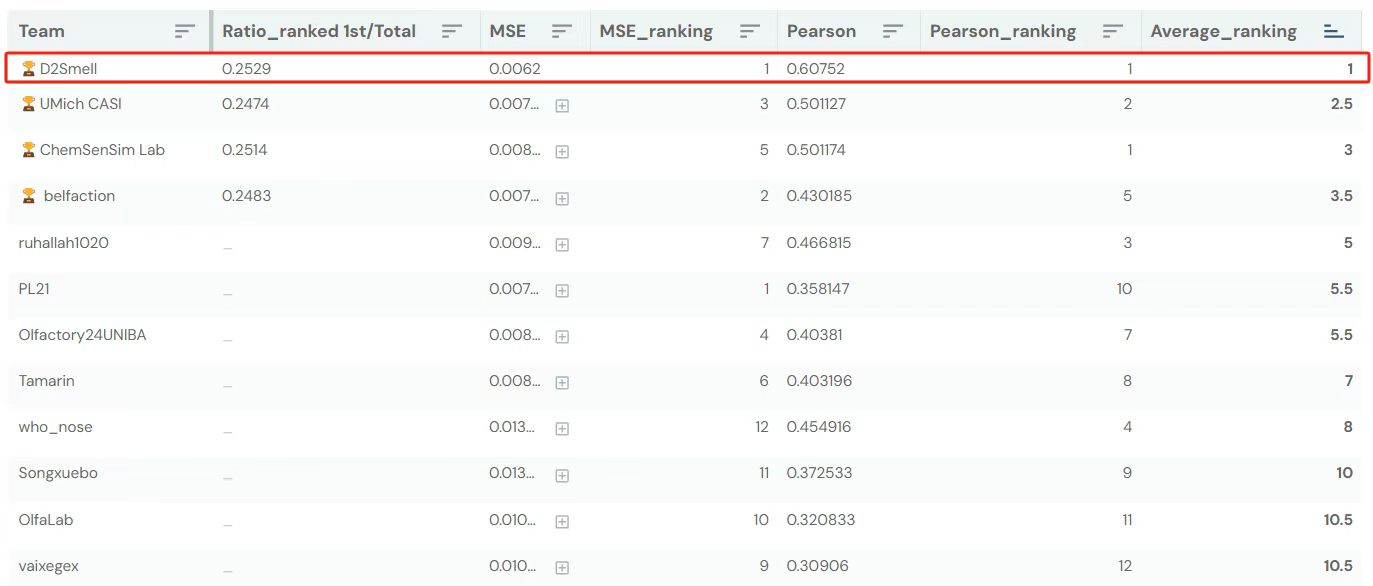The image size is (1373, 586).
Task: Click Pearson value 0.40381
Action: [x=814, y=335]
